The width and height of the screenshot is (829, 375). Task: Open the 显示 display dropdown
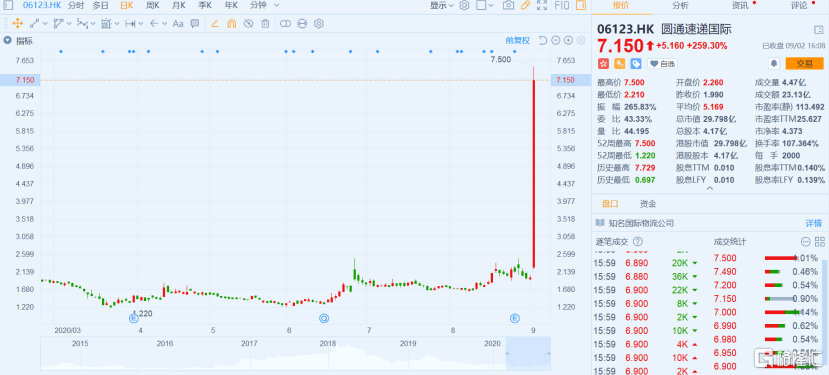441,5
